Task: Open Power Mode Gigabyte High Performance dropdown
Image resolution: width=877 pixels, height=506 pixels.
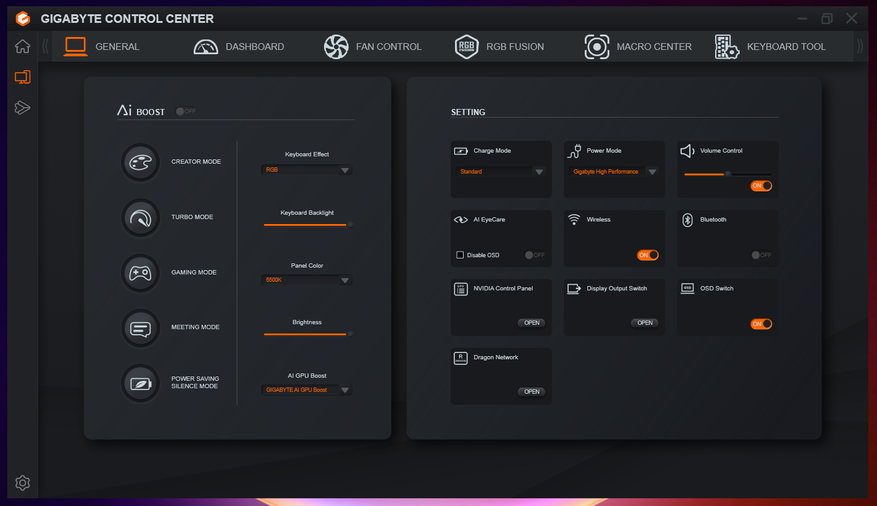Action: pos(614,172)
